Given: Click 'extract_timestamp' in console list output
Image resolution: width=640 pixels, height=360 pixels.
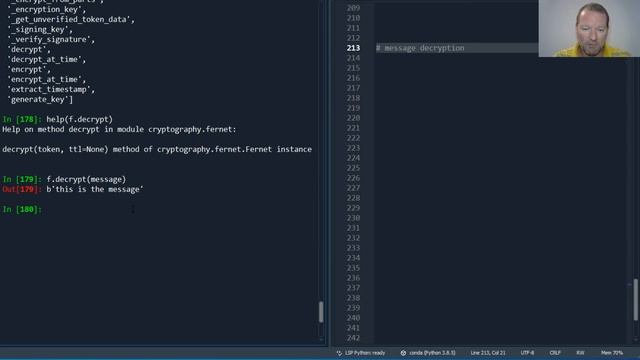Looking at the screenshot, I should pos(51,89).
